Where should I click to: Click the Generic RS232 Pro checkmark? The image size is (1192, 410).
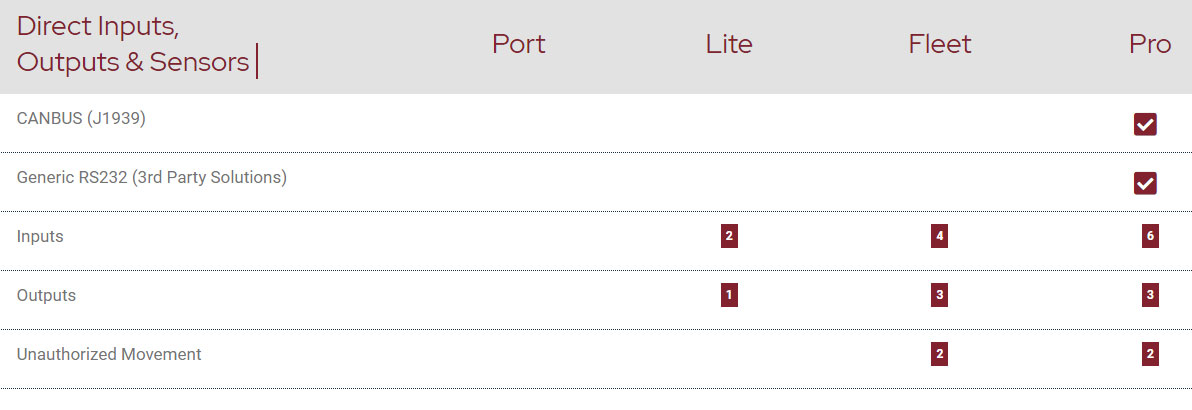(x=1145, y=183)
